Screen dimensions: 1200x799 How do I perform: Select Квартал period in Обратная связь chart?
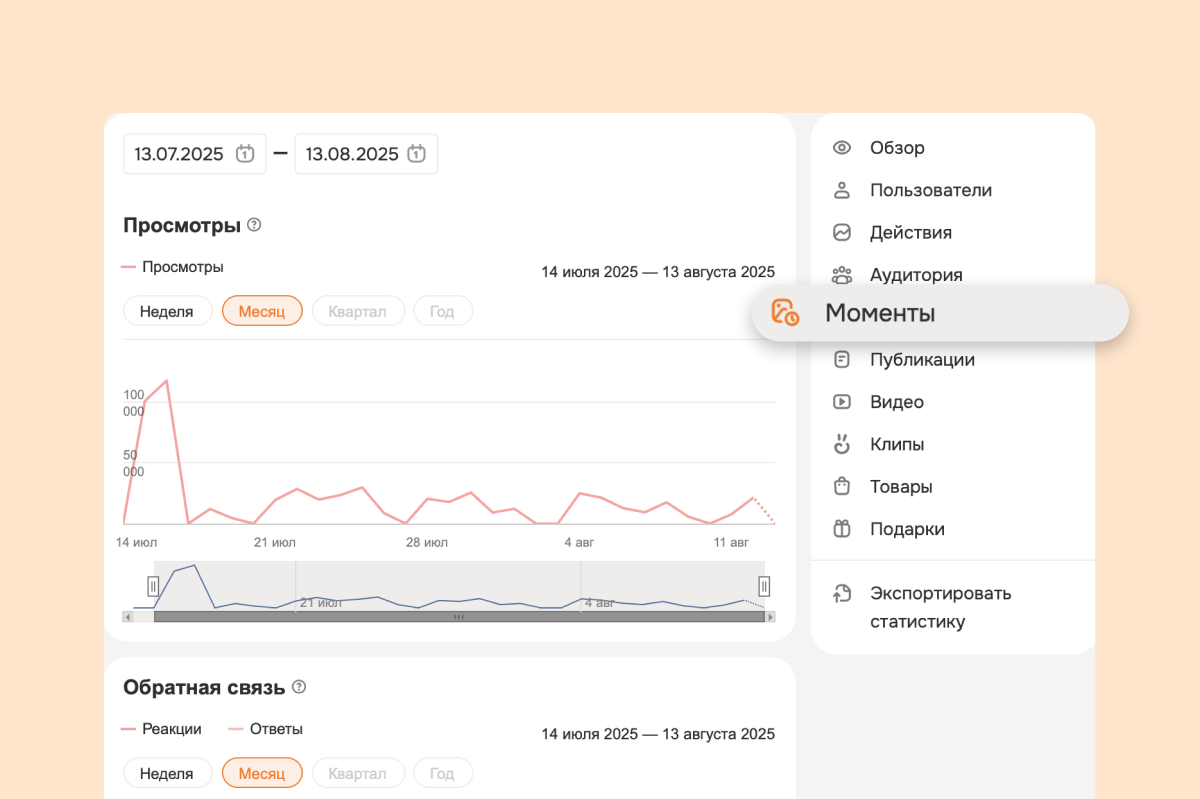pos(358,773)
